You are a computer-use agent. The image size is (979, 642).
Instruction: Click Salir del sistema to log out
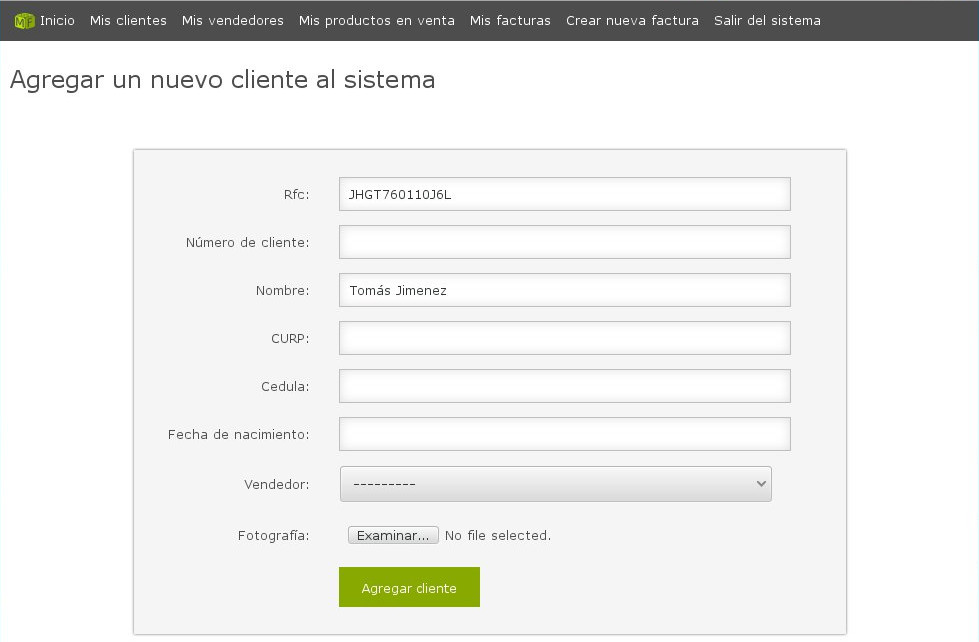tap(767, 19)
